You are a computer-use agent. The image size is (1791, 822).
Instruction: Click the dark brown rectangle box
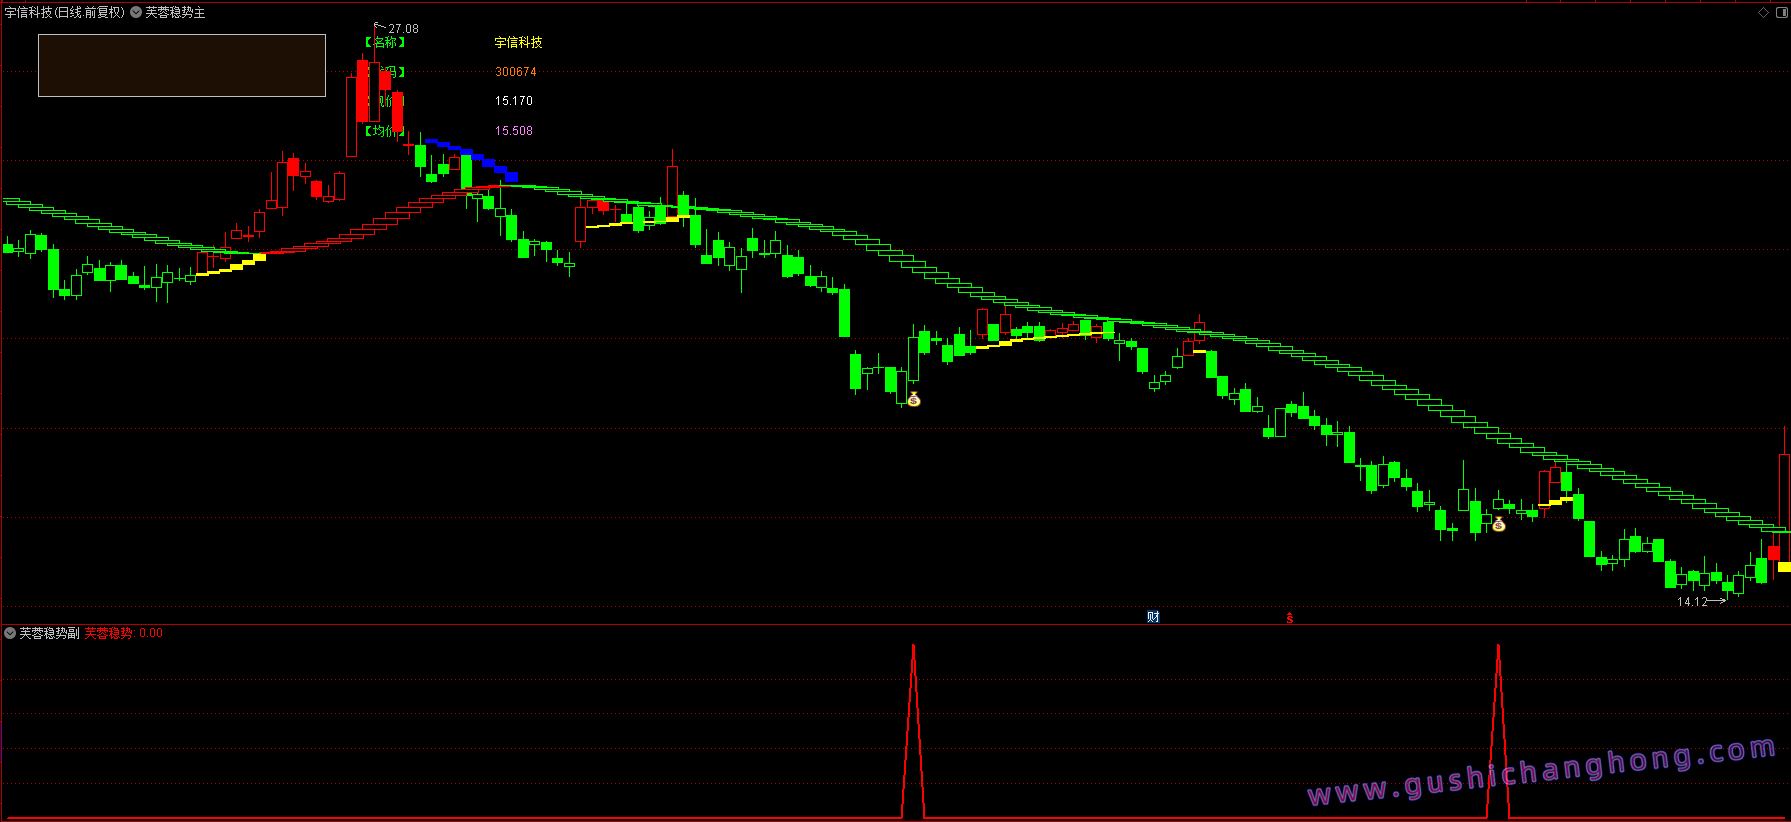tap(182, 65)
